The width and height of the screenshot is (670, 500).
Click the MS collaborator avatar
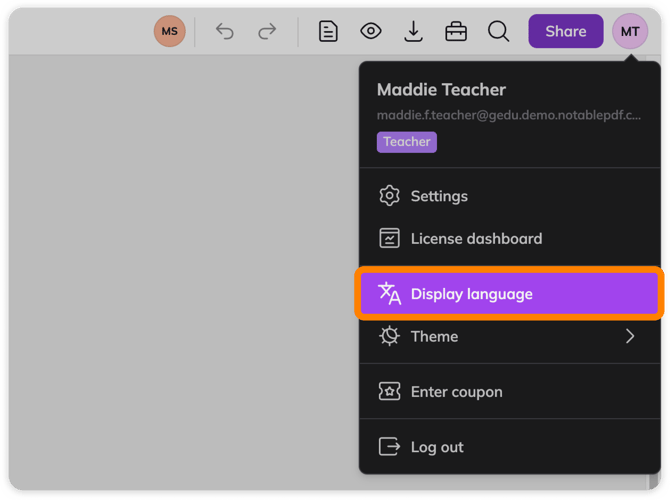point(170,31)
